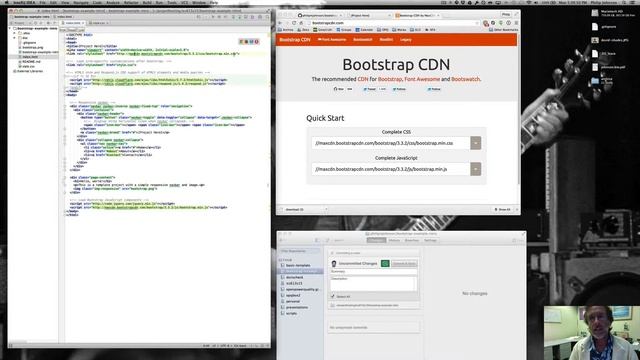This screenshot has height=360, width=640.
Task: Reload the bootstrapcdn.com page in browser
Action: pyautogui.click(x=294, y=23)
